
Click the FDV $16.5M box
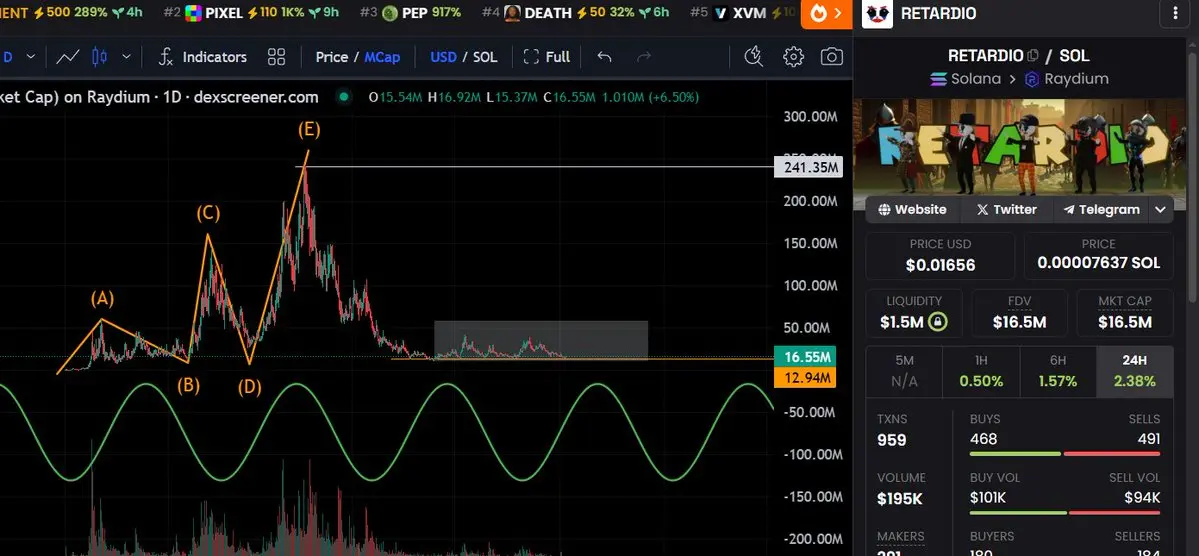coord(1019,313)
